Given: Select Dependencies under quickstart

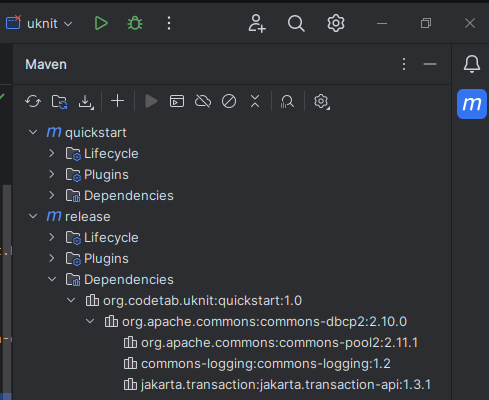Looking at the screenshot, I should click(232, 195).
